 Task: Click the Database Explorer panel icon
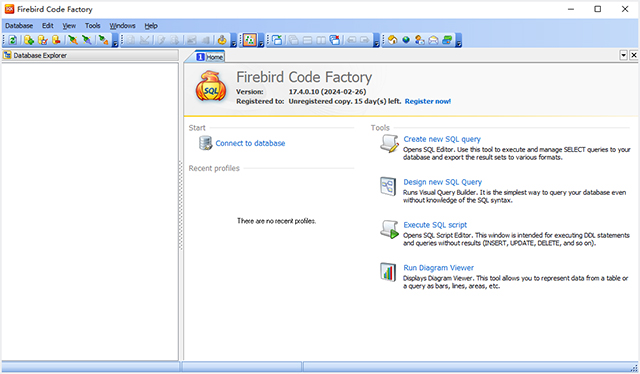pos(7,55)
